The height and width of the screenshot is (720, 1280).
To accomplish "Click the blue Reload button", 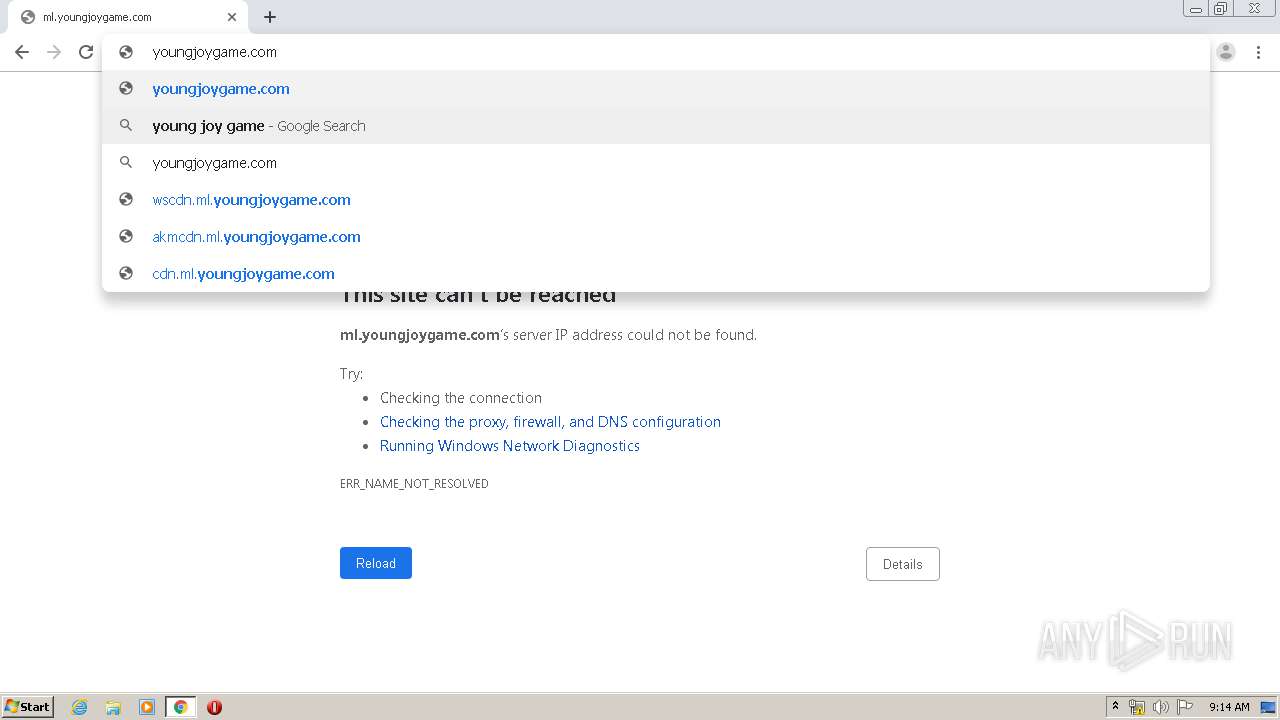I will (376, 563).
